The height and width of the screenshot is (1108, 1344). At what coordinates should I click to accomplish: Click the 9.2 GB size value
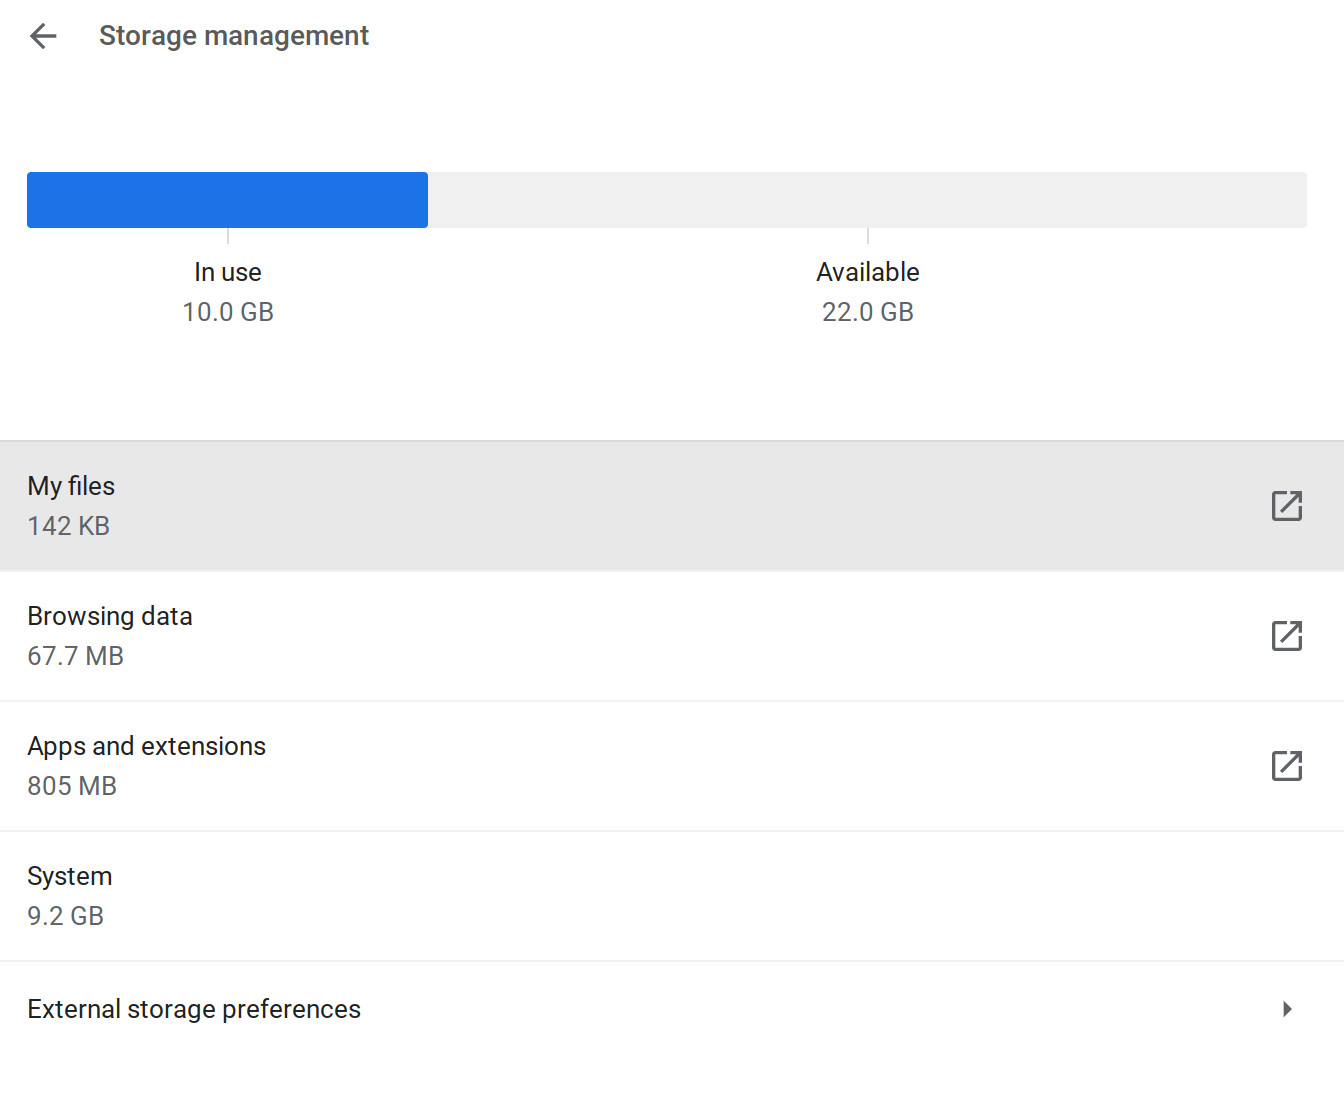(x=66, y=916)
